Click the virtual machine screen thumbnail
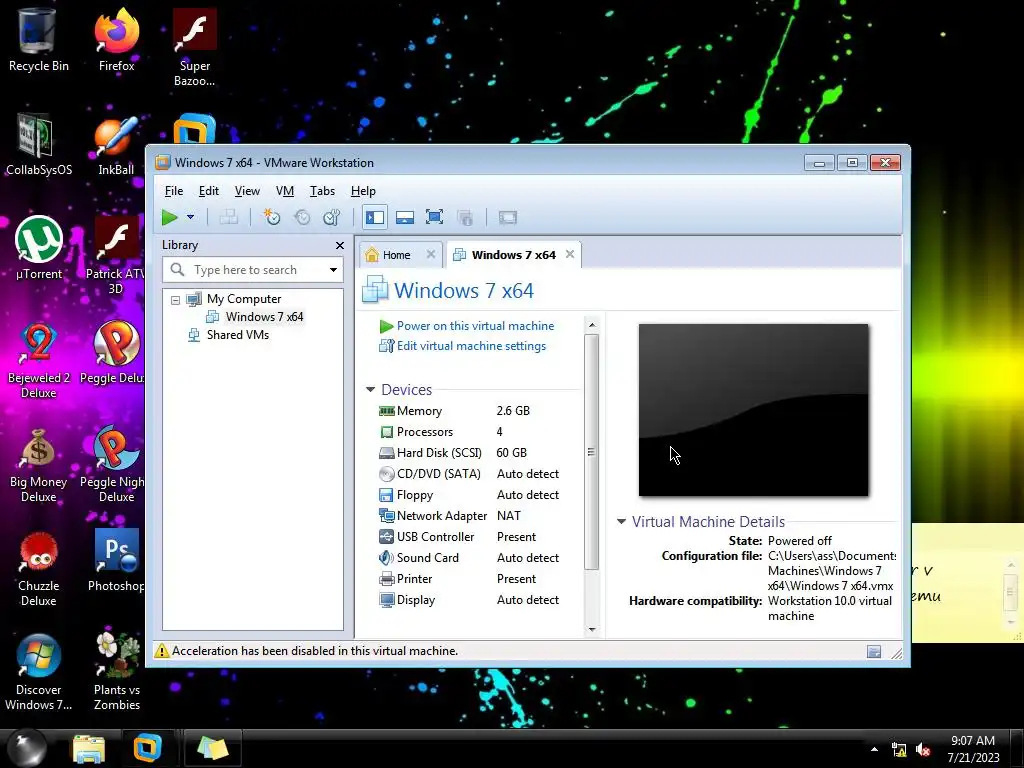The image size is (1024, 768). pos(754,410)
